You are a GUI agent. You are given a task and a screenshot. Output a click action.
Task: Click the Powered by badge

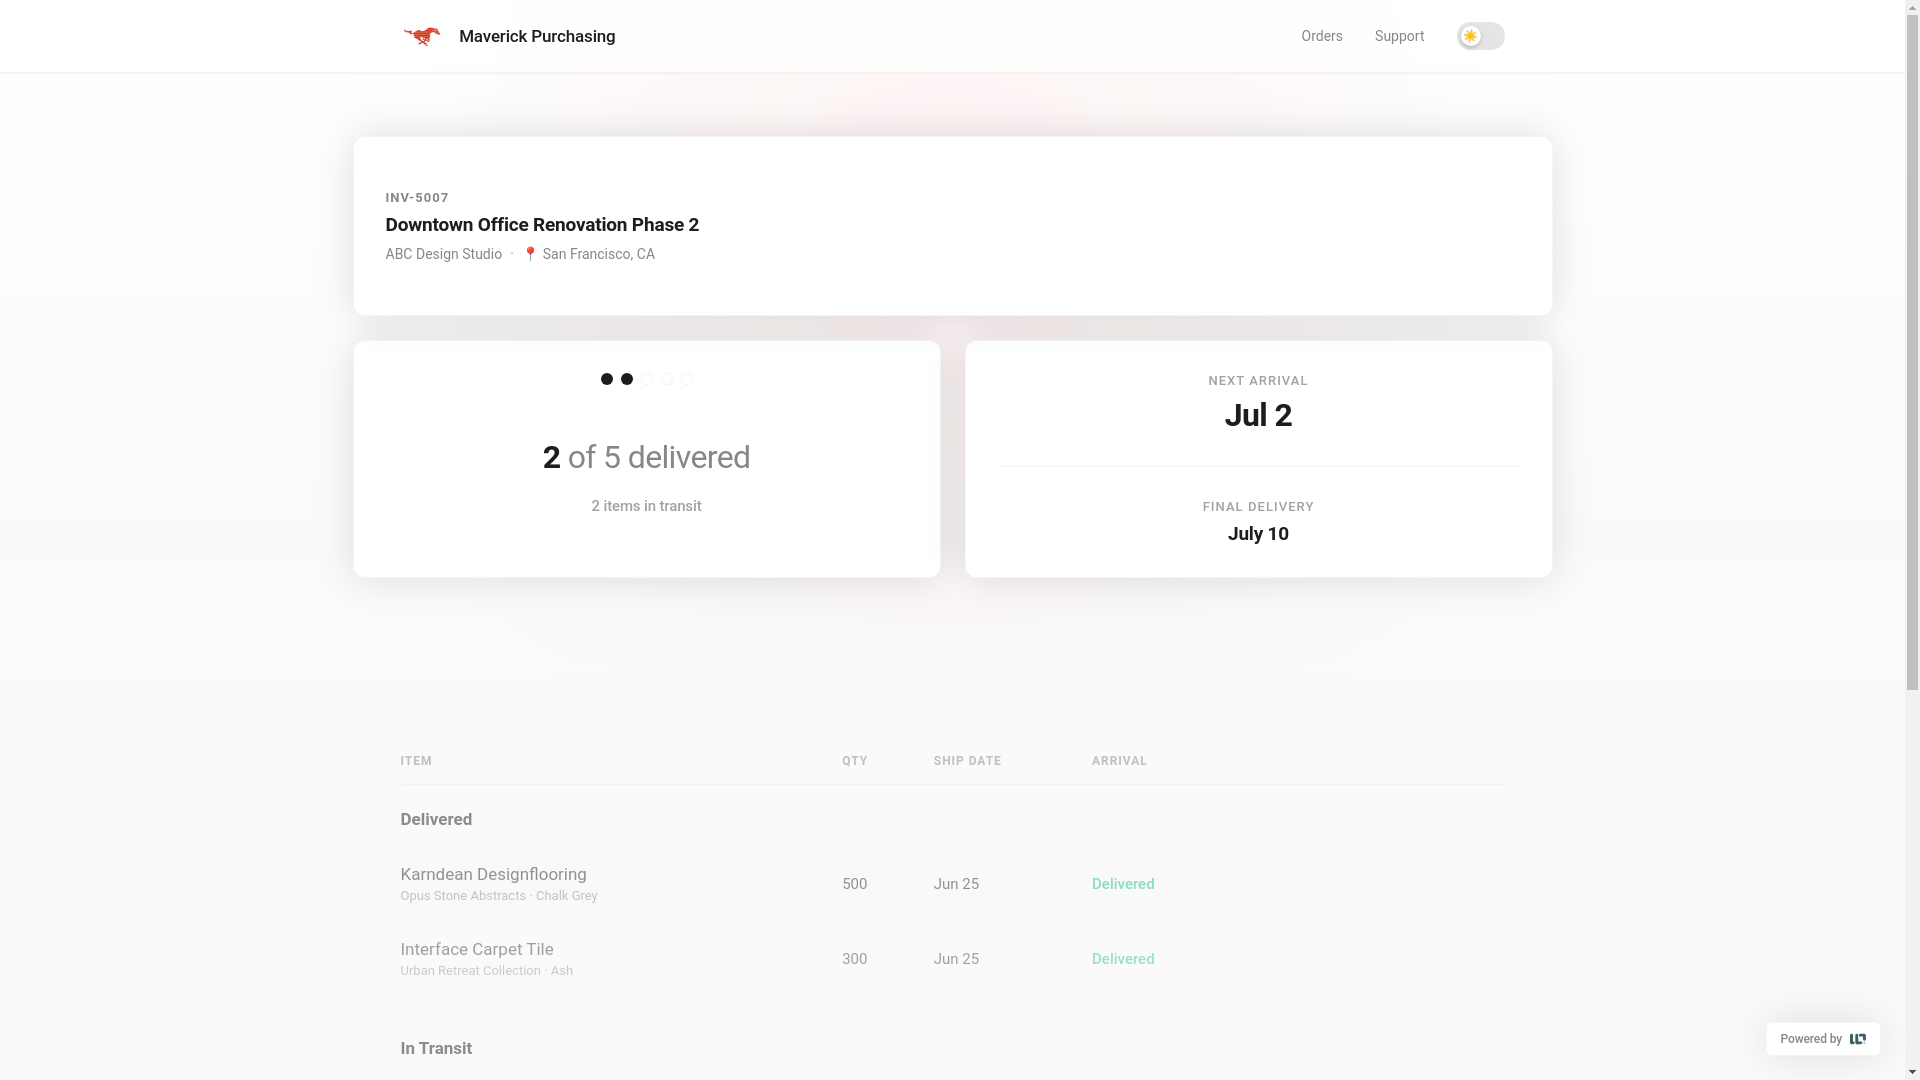coord(1822,1039)
